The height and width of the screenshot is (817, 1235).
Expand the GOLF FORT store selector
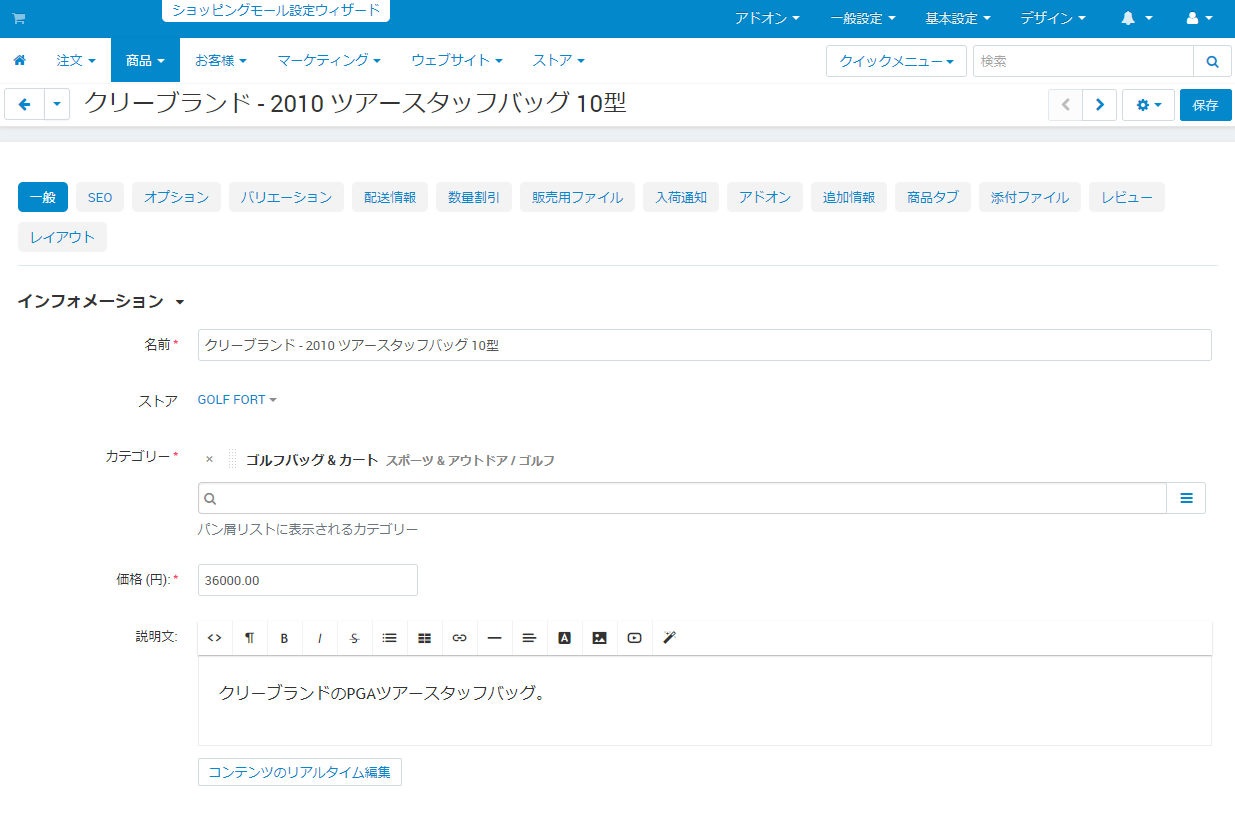pyautogui.click(x=237, y=400)
